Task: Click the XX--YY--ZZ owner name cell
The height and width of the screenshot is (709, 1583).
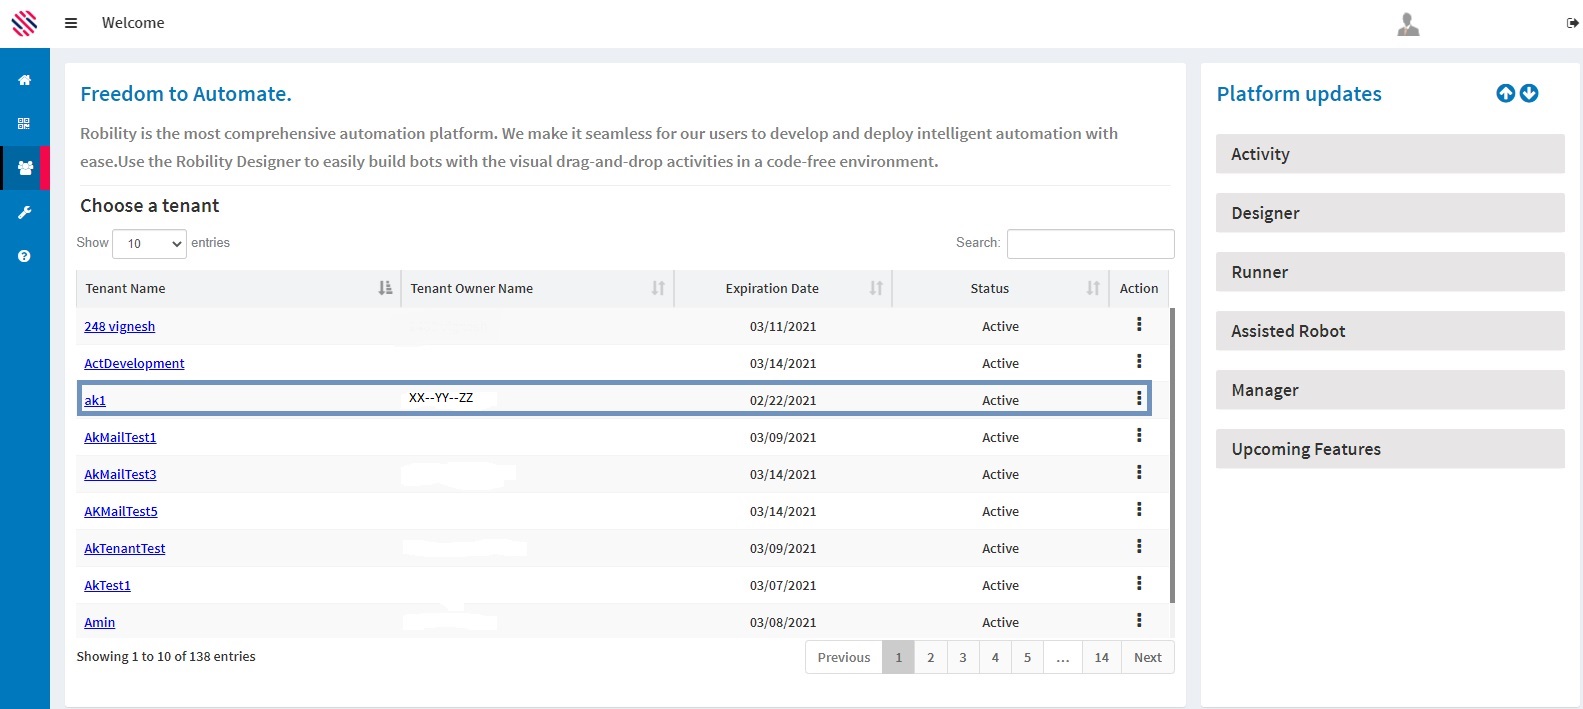Action: (441, 398)
